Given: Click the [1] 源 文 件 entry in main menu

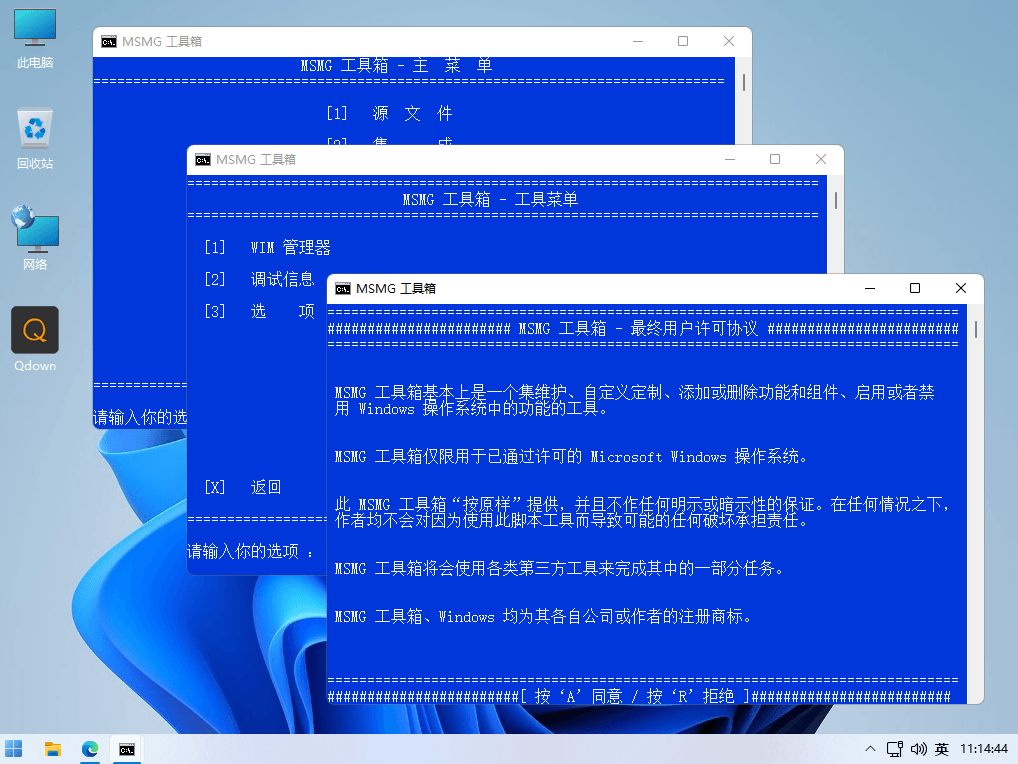Looking at the screenshot, I should coord(389,114).
